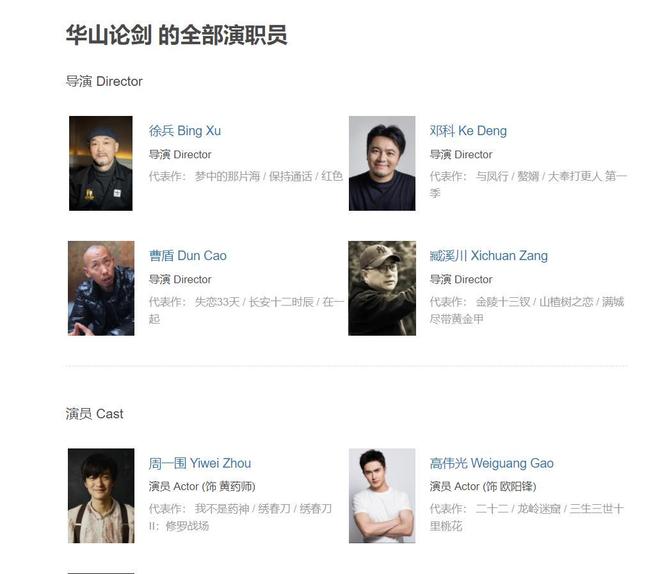Open Weiguang Gao's actor profile link
660x574 pixels.
[492, 463]
